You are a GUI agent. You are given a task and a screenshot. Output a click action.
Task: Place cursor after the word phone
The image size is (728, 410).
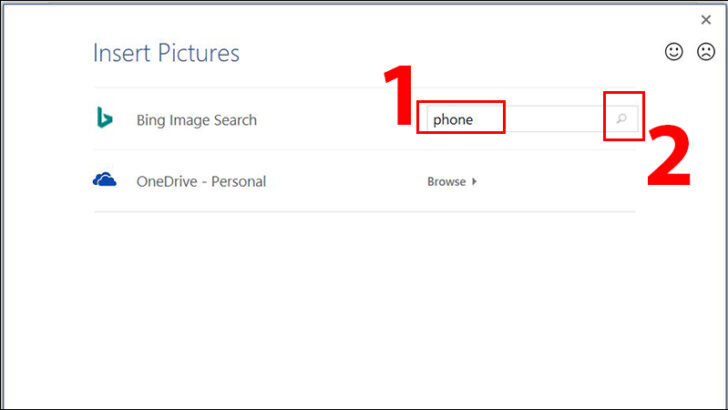pos(474,119)
